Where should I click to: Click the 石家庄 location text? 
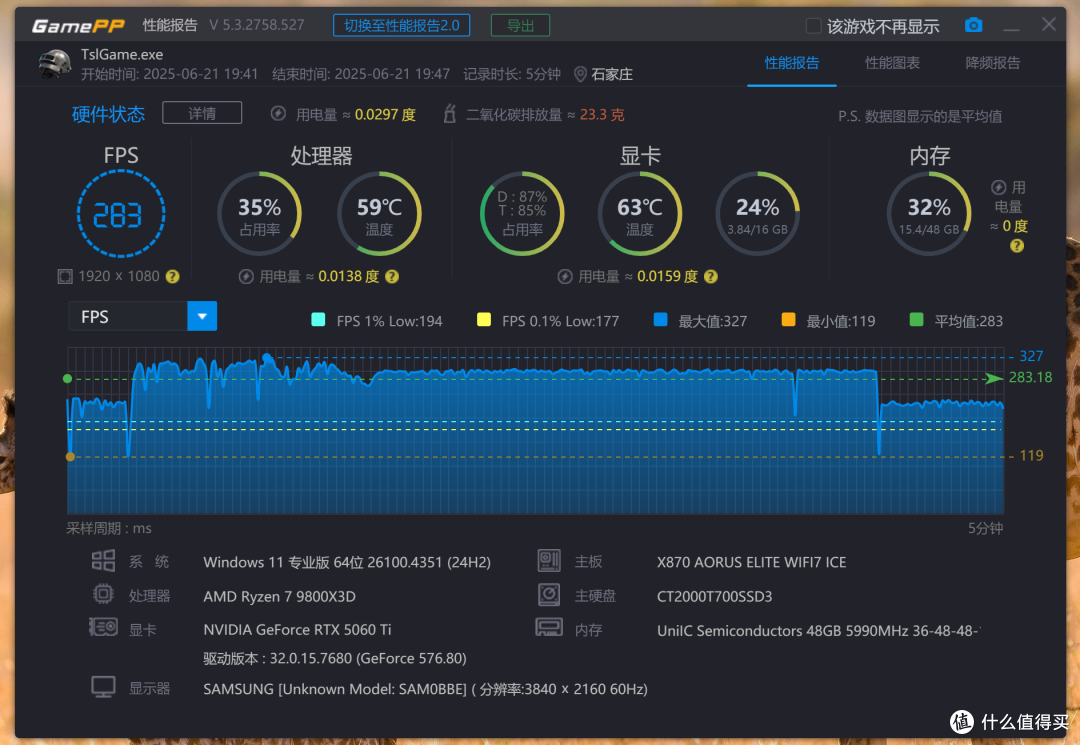pyautogui.click(x=612, y=74)
